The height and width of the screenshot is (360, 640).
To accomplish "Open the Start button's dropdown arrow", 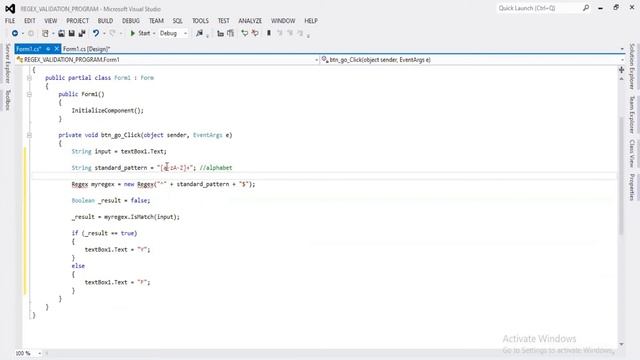I will 154,33.
